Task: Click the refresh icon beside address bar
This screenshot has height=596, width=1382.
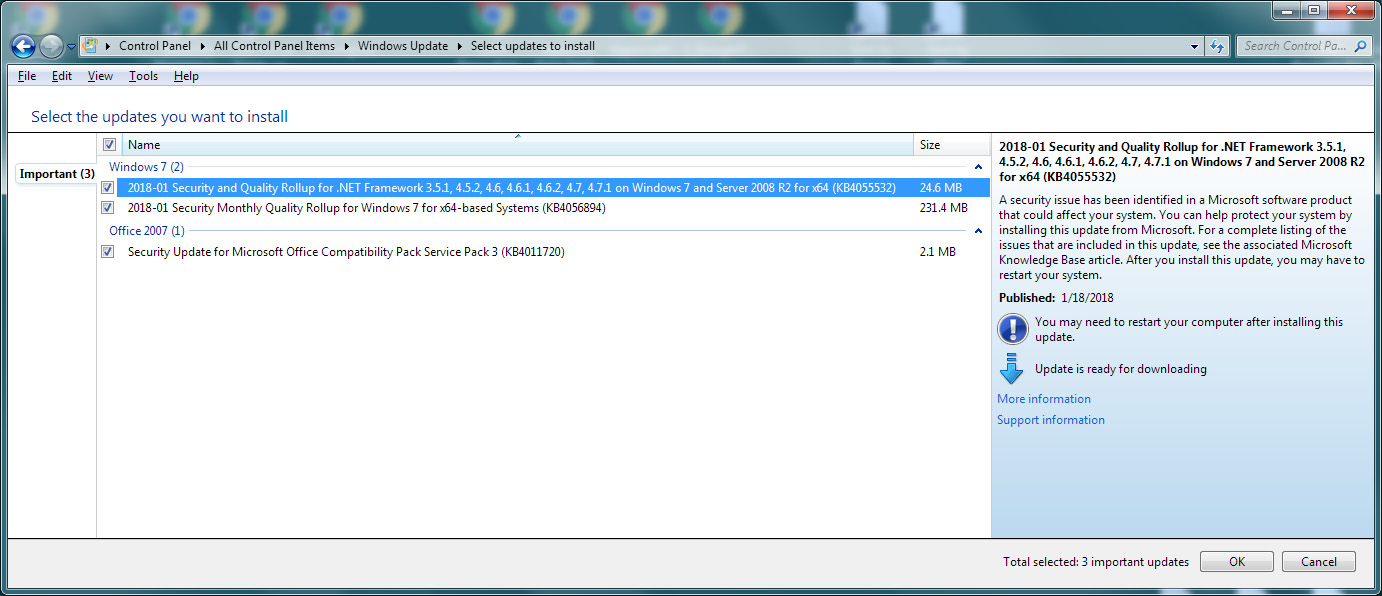Action: click(1217, 46)
